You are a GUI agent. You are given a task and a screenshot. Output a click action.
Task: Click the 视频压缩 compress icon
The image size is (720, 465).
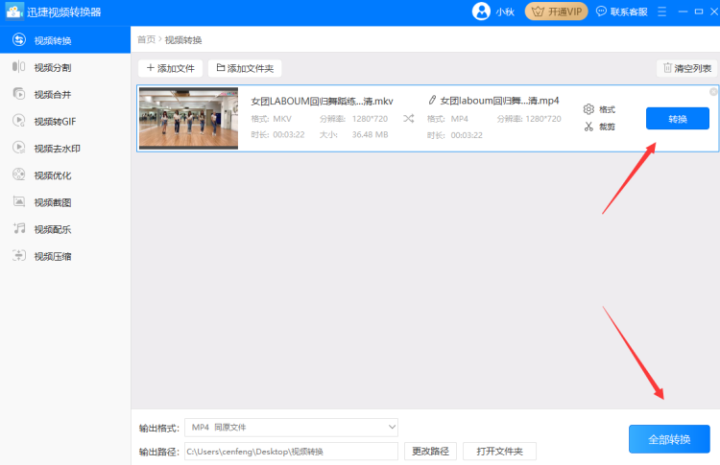point(19,256)
